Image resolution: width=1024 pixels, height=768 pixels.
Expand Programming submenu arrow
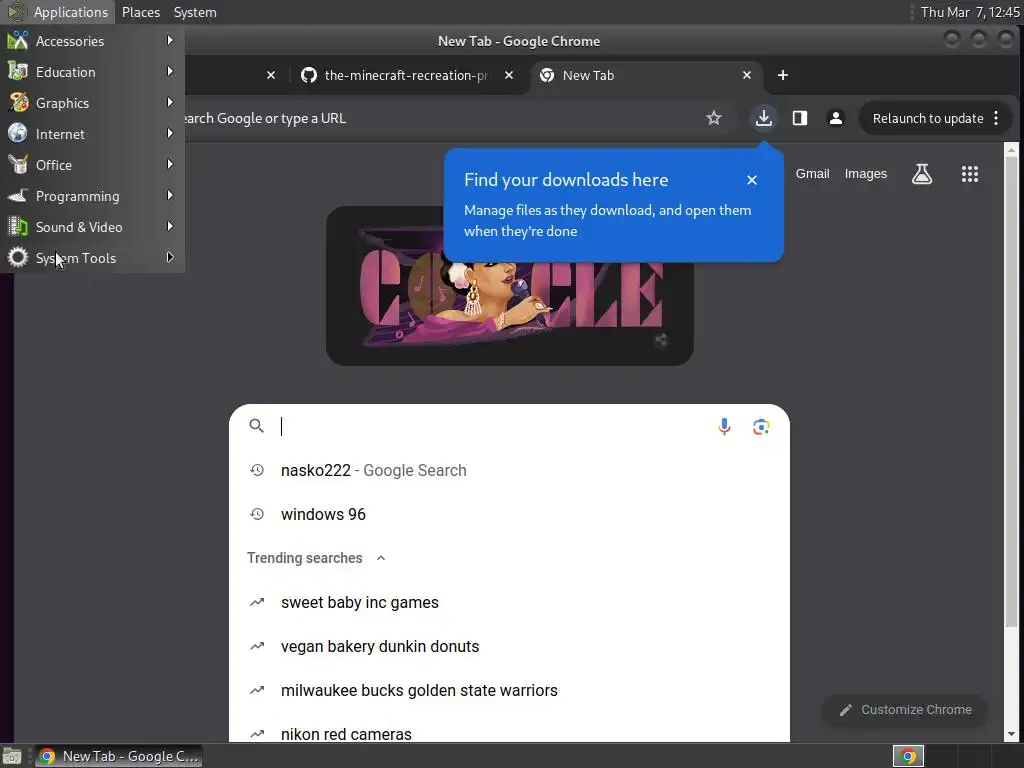coord(170,195)
